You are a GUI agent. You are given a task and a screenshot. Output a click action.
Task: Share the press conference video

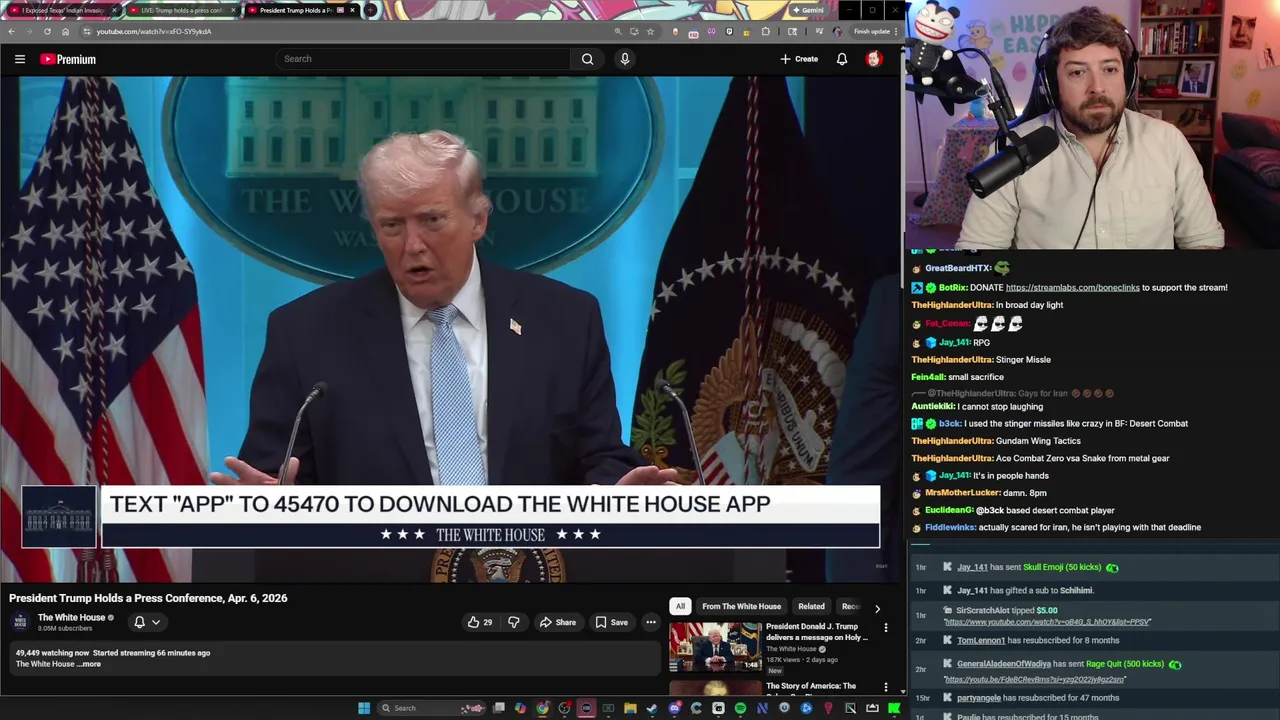click(x=558, y=622)
